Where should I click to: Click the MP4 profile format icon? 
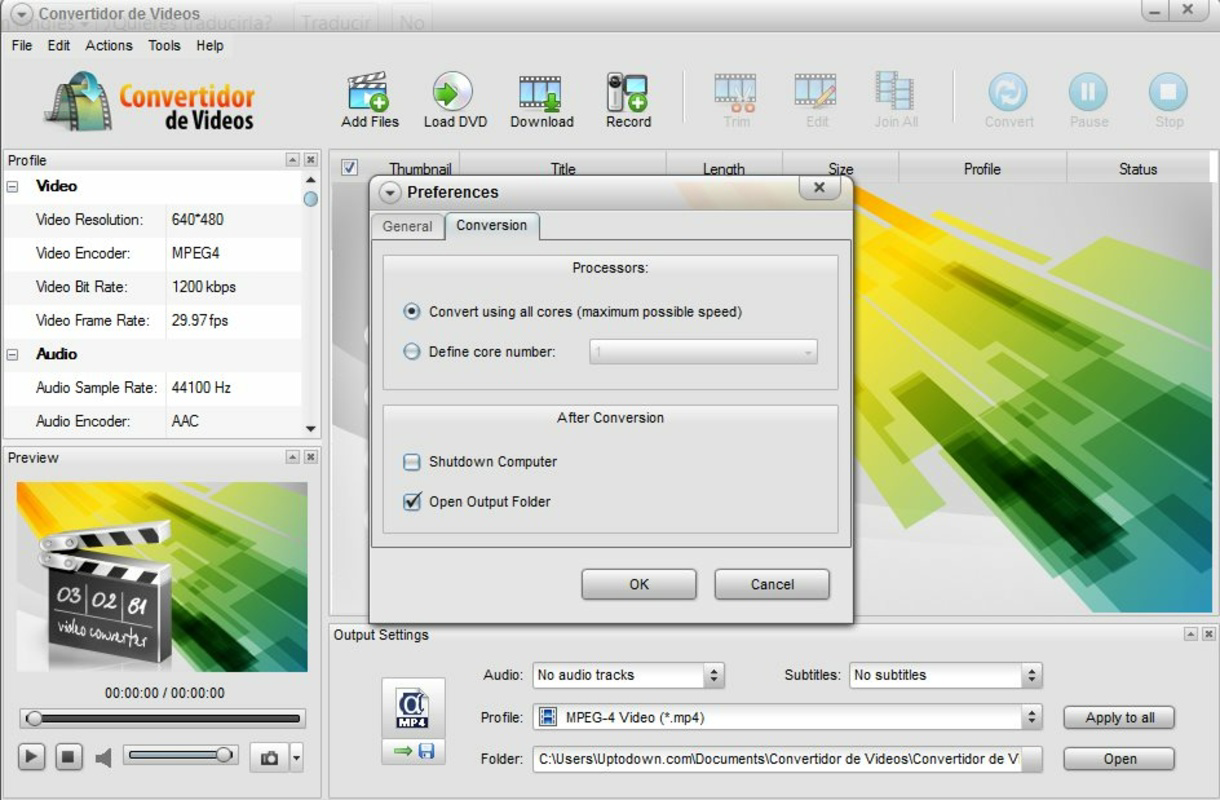[412, 708]
